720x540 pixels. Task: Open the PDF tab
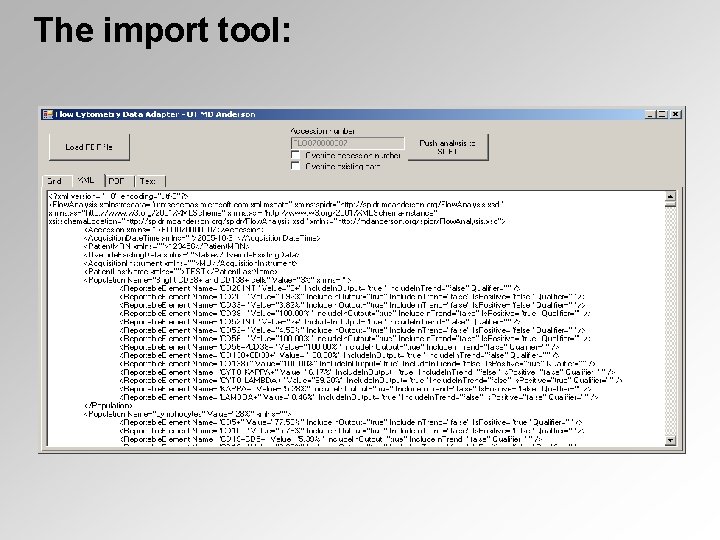click(x=118, y=181)
